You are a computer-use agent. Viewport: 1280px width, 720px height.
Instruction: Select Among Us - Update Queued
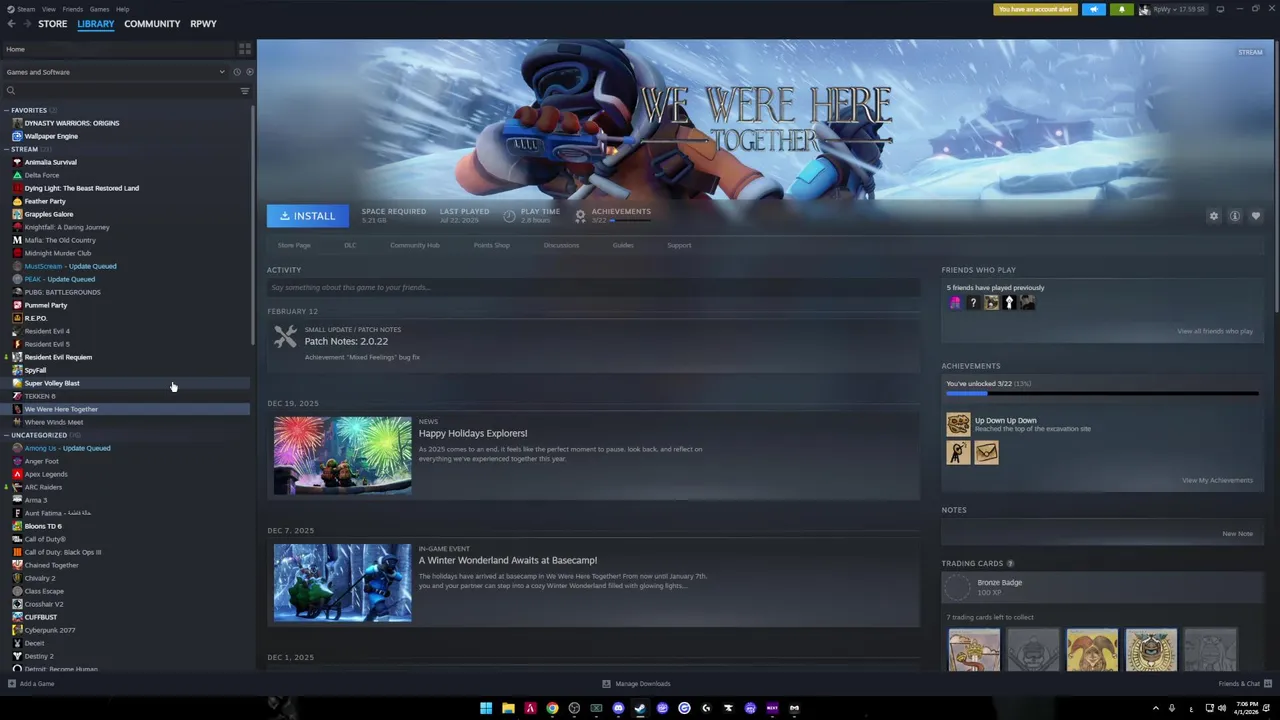point(67,448)
